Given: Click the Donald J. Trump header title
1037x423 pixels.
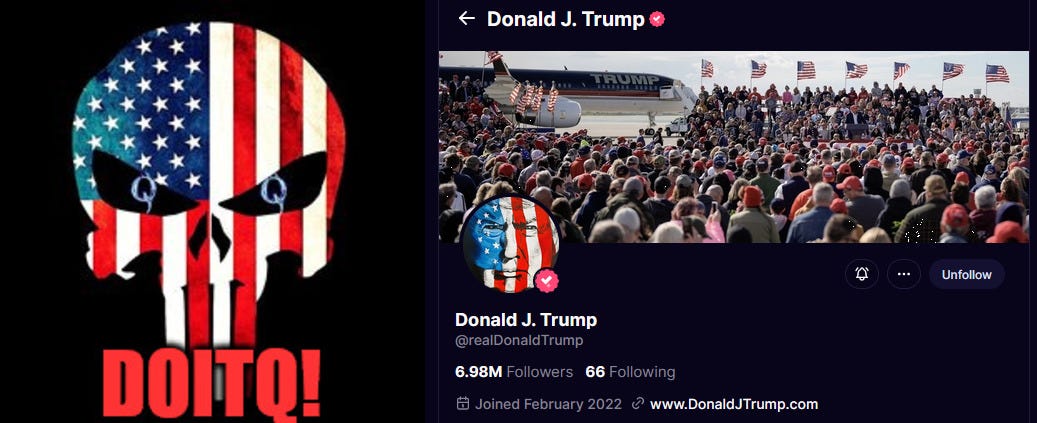Looking at the screenshot, I should click(565, 19).
